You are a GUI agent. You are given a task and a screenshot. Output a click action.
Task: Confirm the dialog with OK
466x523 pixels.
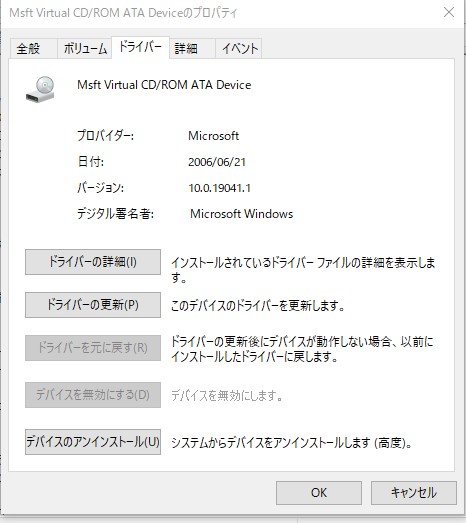tap(319, 493)
